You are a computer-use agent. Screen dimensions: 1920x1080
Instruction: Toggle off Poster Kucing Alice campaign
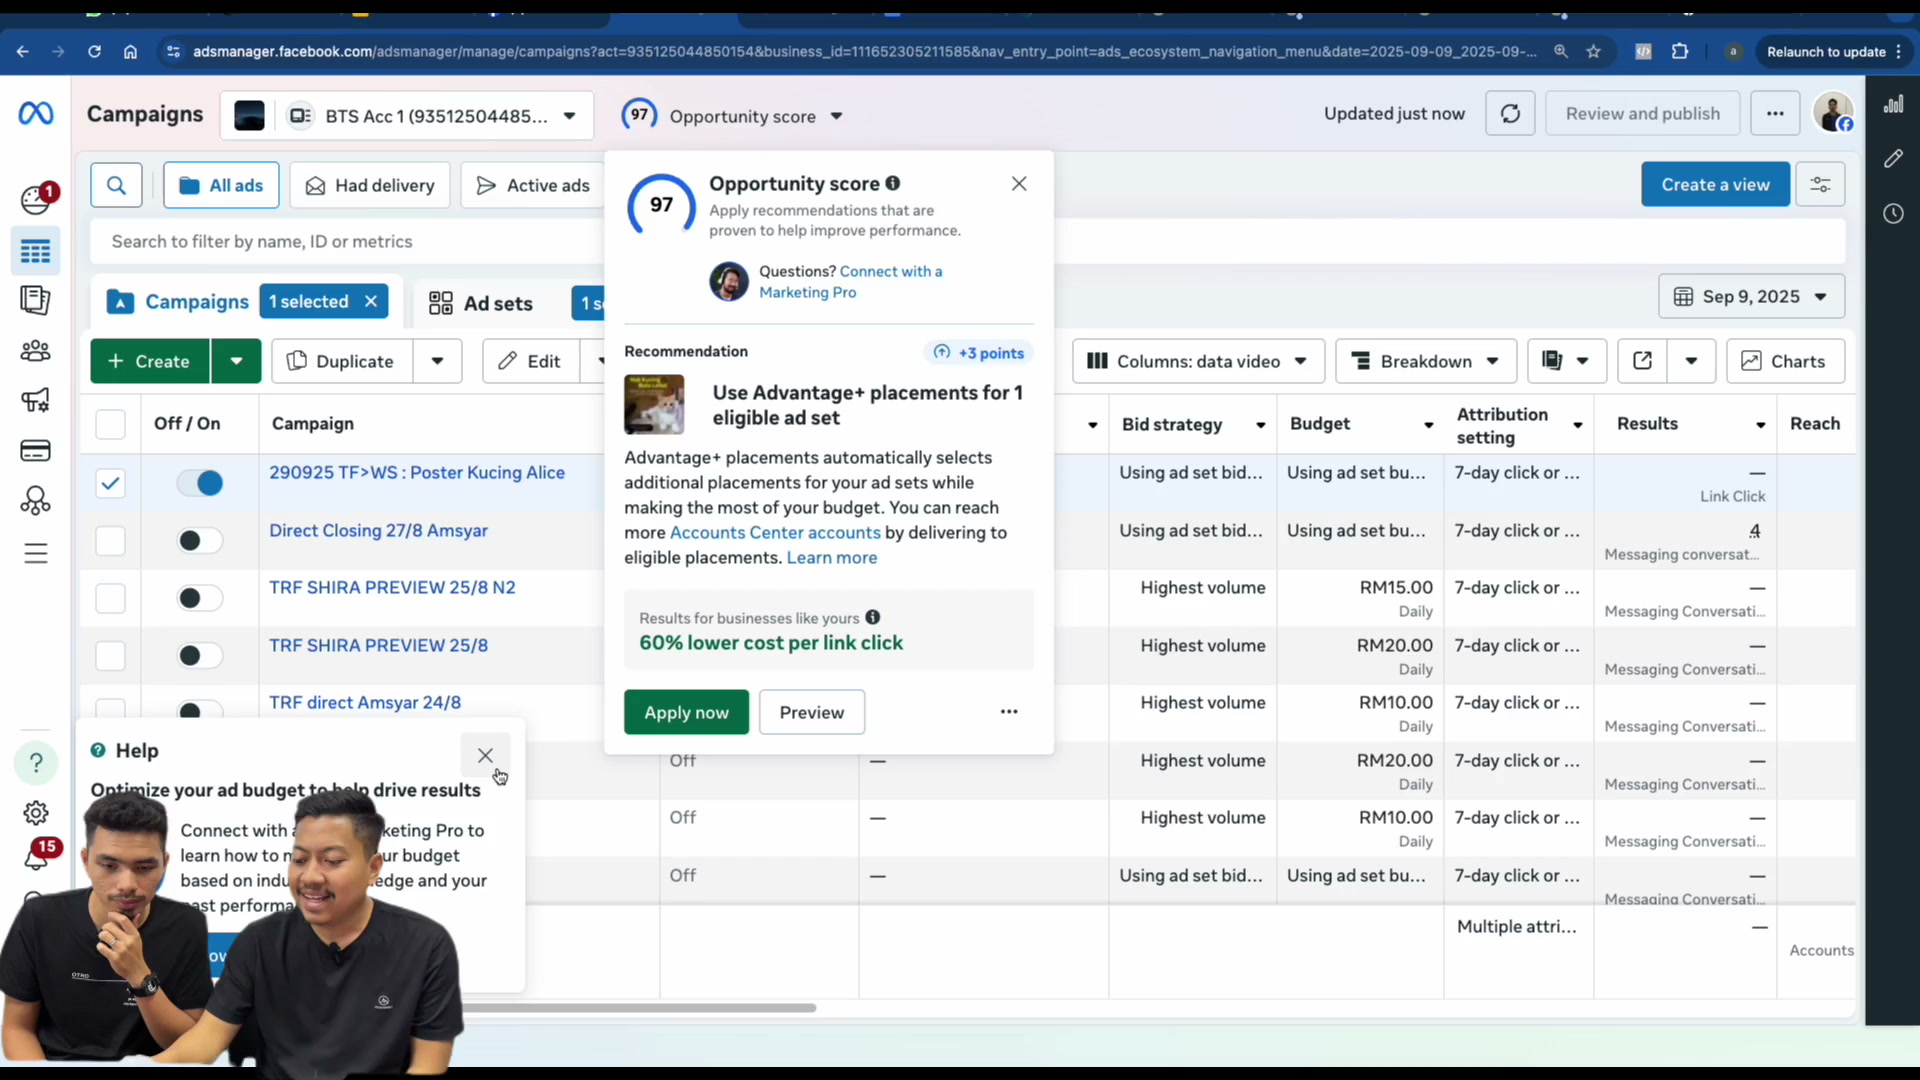pos(200,483)
